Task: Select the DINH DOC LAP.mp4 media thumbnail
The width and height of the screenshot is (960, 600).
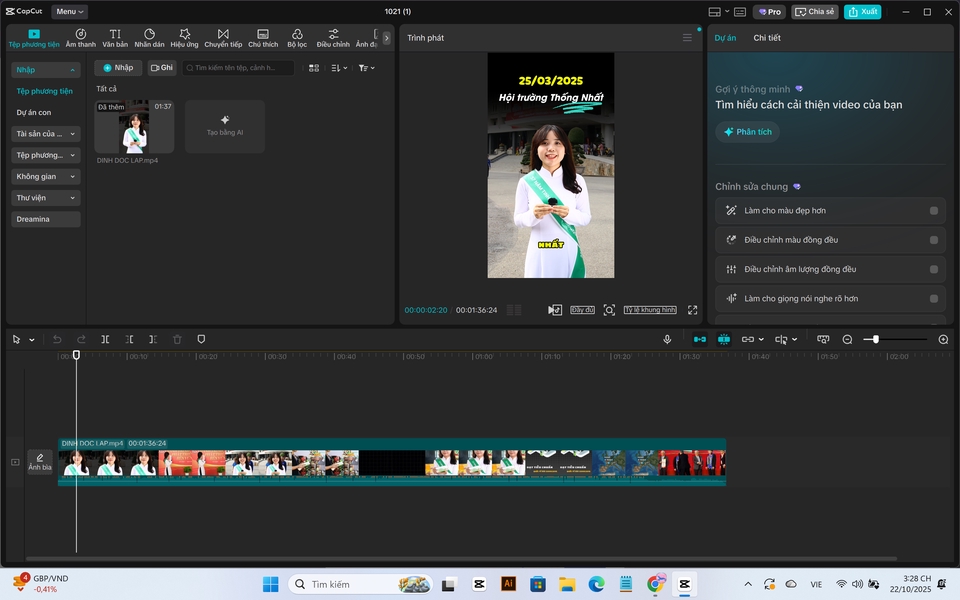Action: (x=134, y=127)
